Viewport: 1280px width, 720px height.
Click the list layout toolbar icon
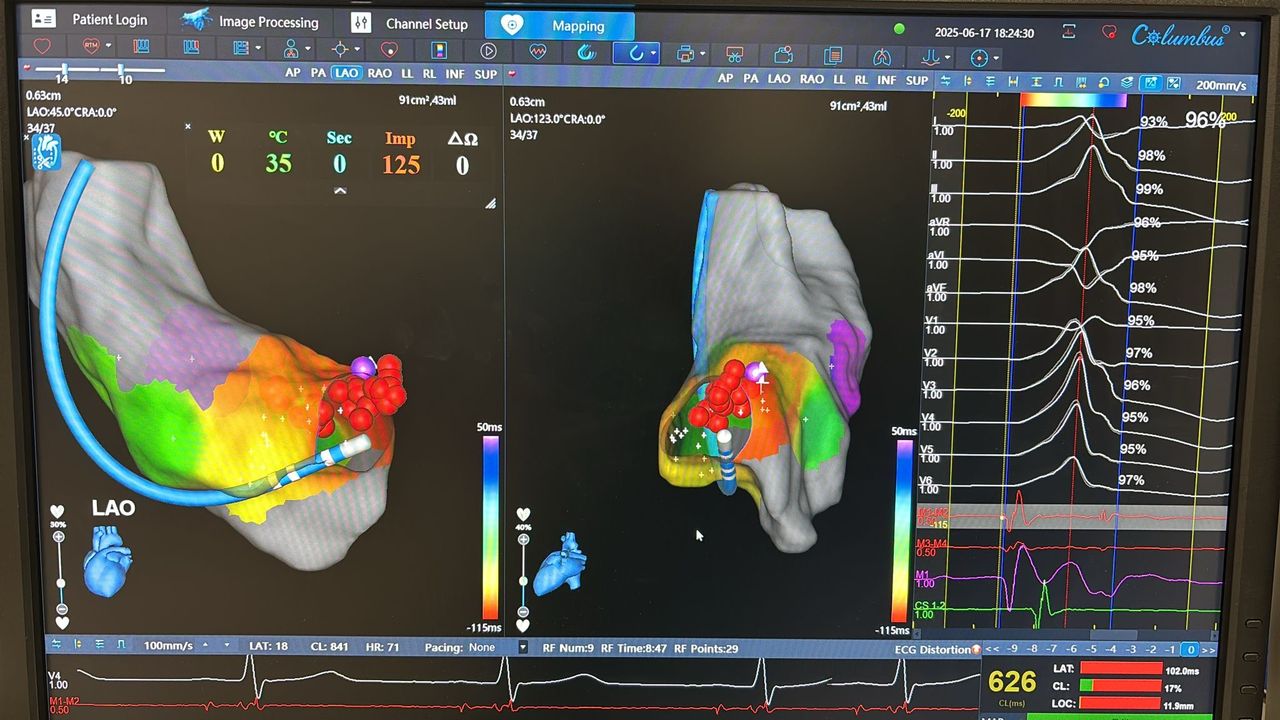click(240, 48)
